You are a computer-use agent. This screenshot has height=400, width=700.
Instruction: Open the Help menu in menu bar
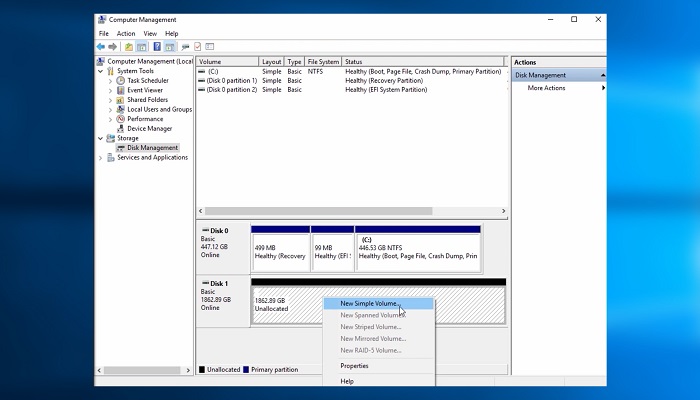[x=171, y=33]
